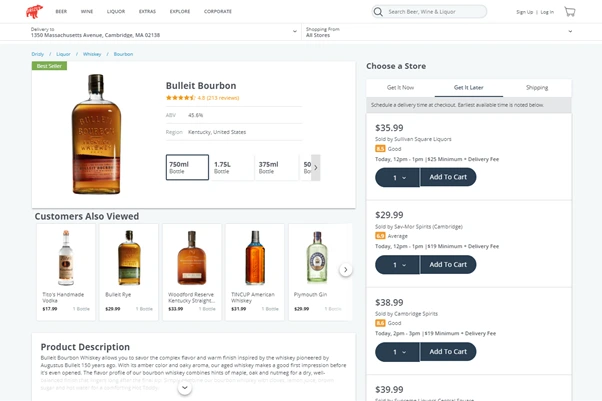602x401 pixels.
Task: Click the Sign Up link
Action: (x=524, y=12)
